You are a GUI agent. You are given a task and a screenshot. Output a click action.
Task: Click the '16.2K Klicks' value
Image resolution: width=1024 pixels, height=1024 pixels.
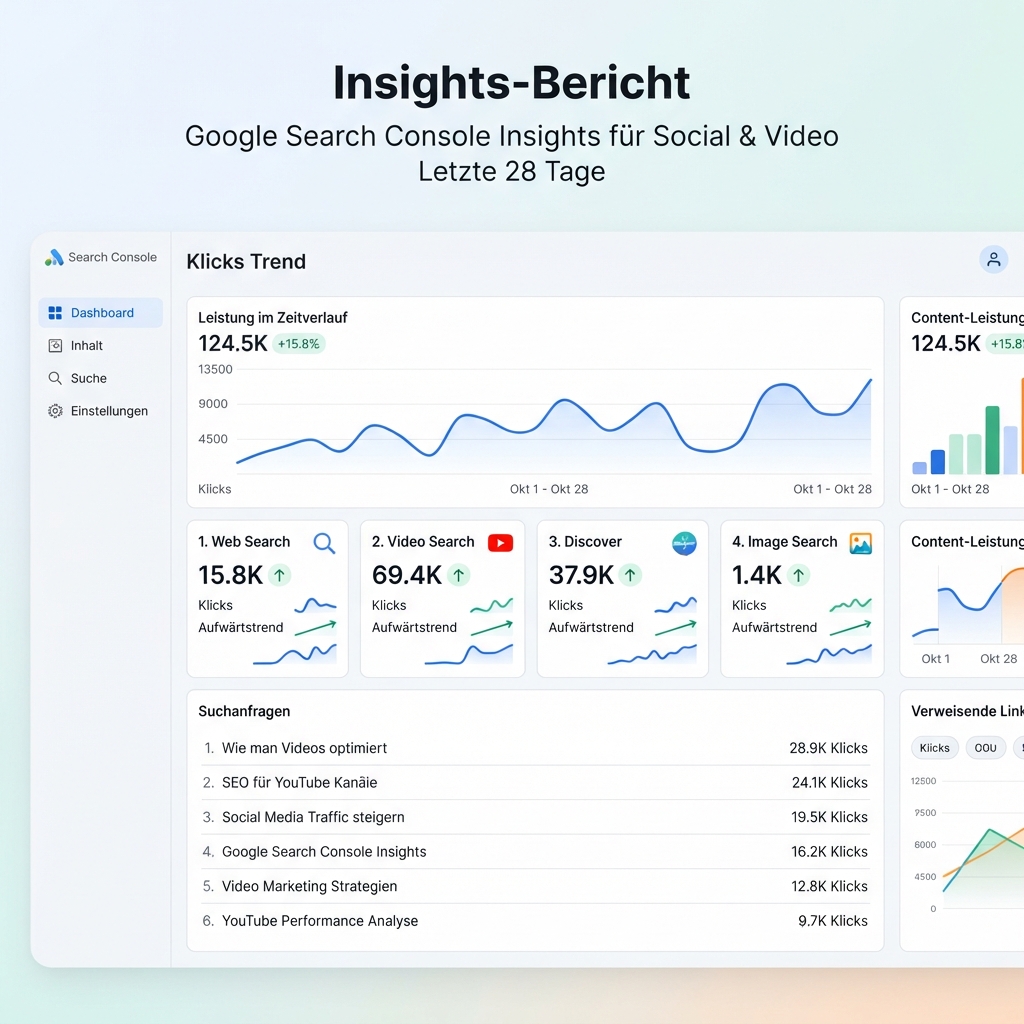click(829, 852)
